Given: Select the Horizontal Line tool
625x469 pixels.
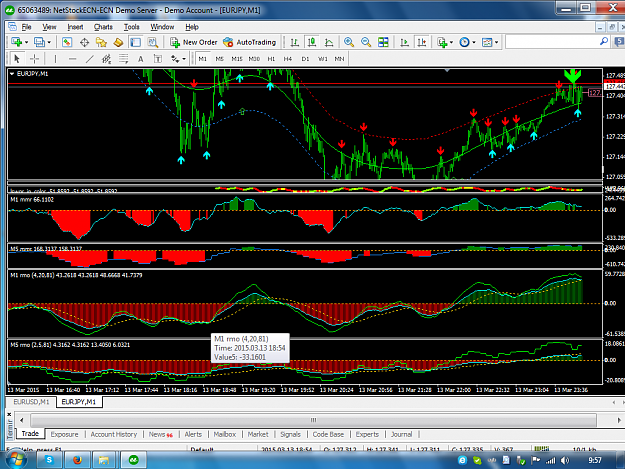Looking at the screenshot, I should click(x=72, y=59).
